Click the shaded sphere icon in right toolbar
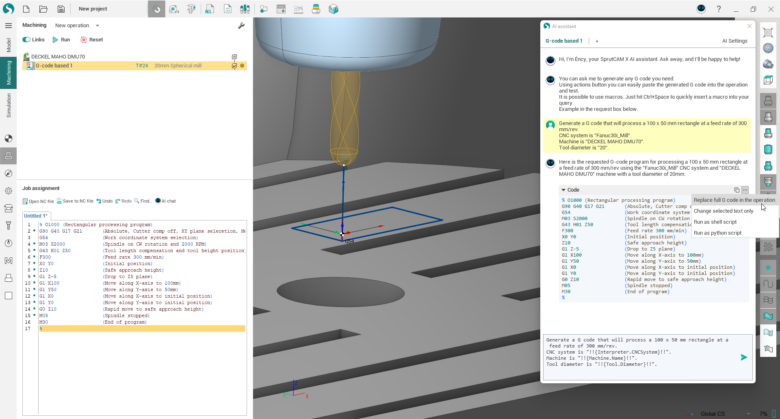Image resolution: width=780 pixels, height=419 pixels. 768,48
